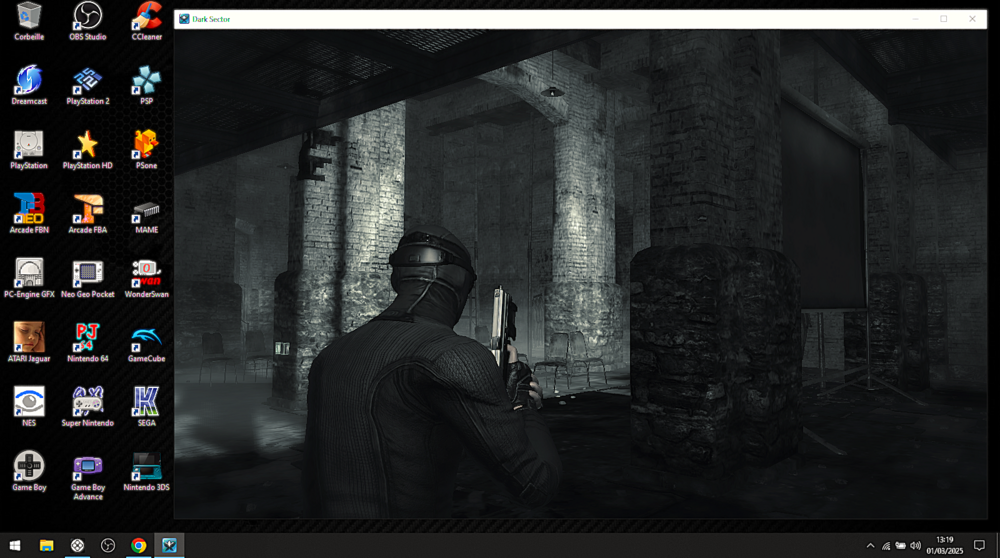Image resolution: width=1000 pixels, height=558 pixels.
Task: Open the Windows Start menu
Action: (x=15, y=545)
